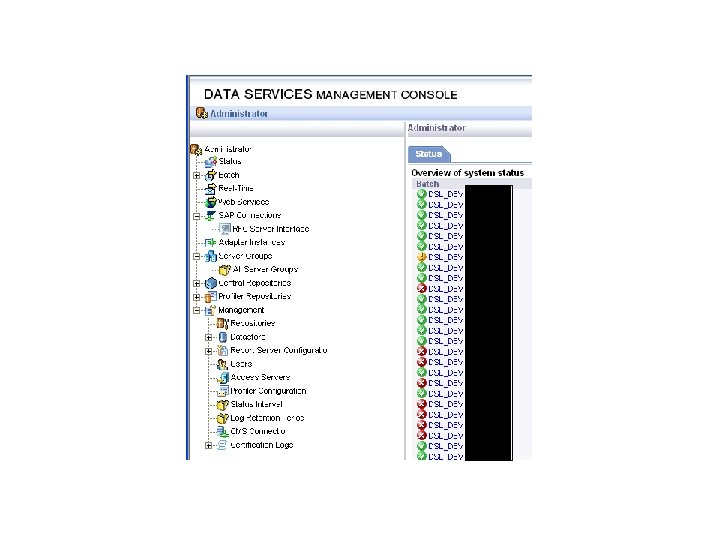720x540 pixels.
Task: Open the CMS Connection item
Action: [258, 432]
